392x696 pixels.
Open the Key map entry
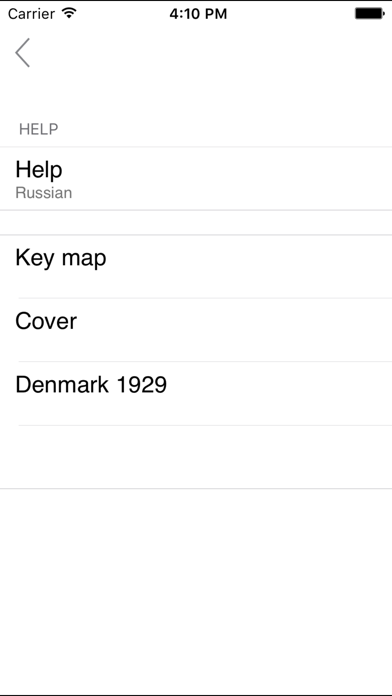tap(196, 266)
